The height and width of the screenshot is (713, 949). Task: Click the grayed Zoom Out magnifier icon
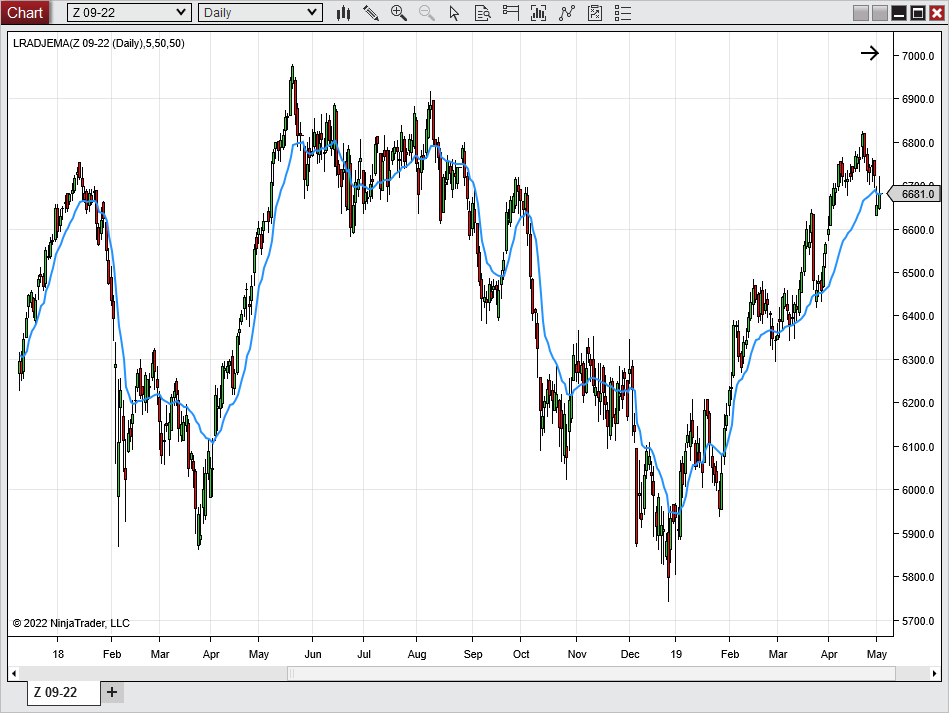pos(425,13)
